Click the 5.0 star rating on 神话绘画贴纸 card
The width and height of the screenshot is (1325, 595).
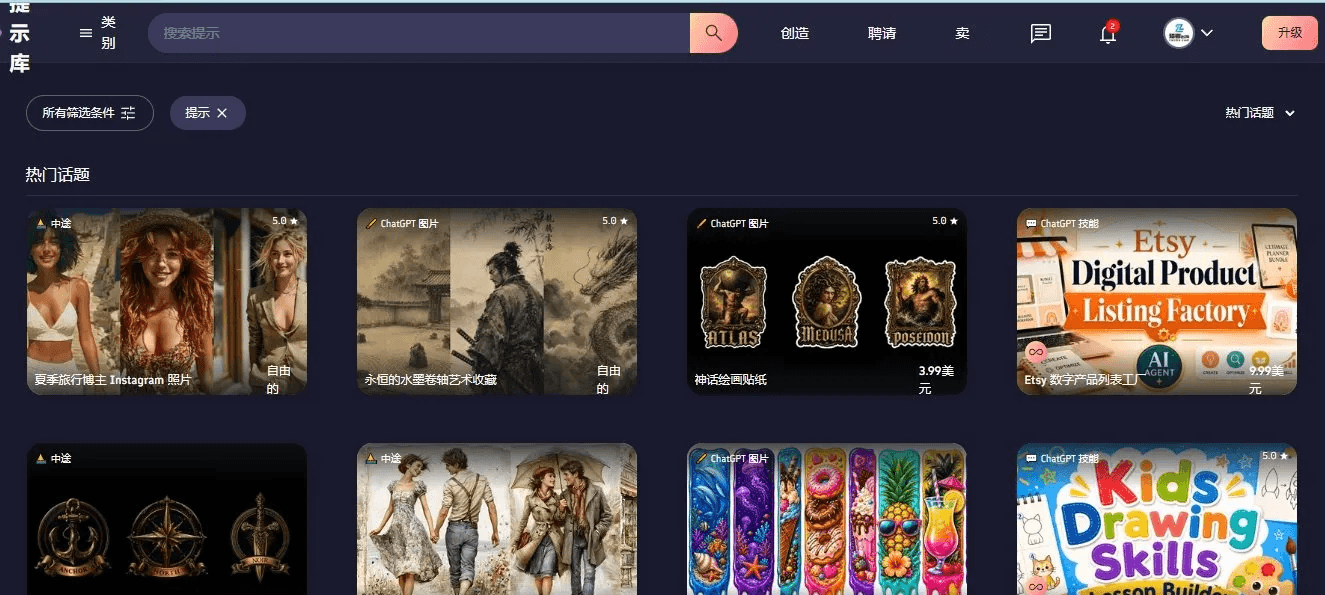click(945, 221)
